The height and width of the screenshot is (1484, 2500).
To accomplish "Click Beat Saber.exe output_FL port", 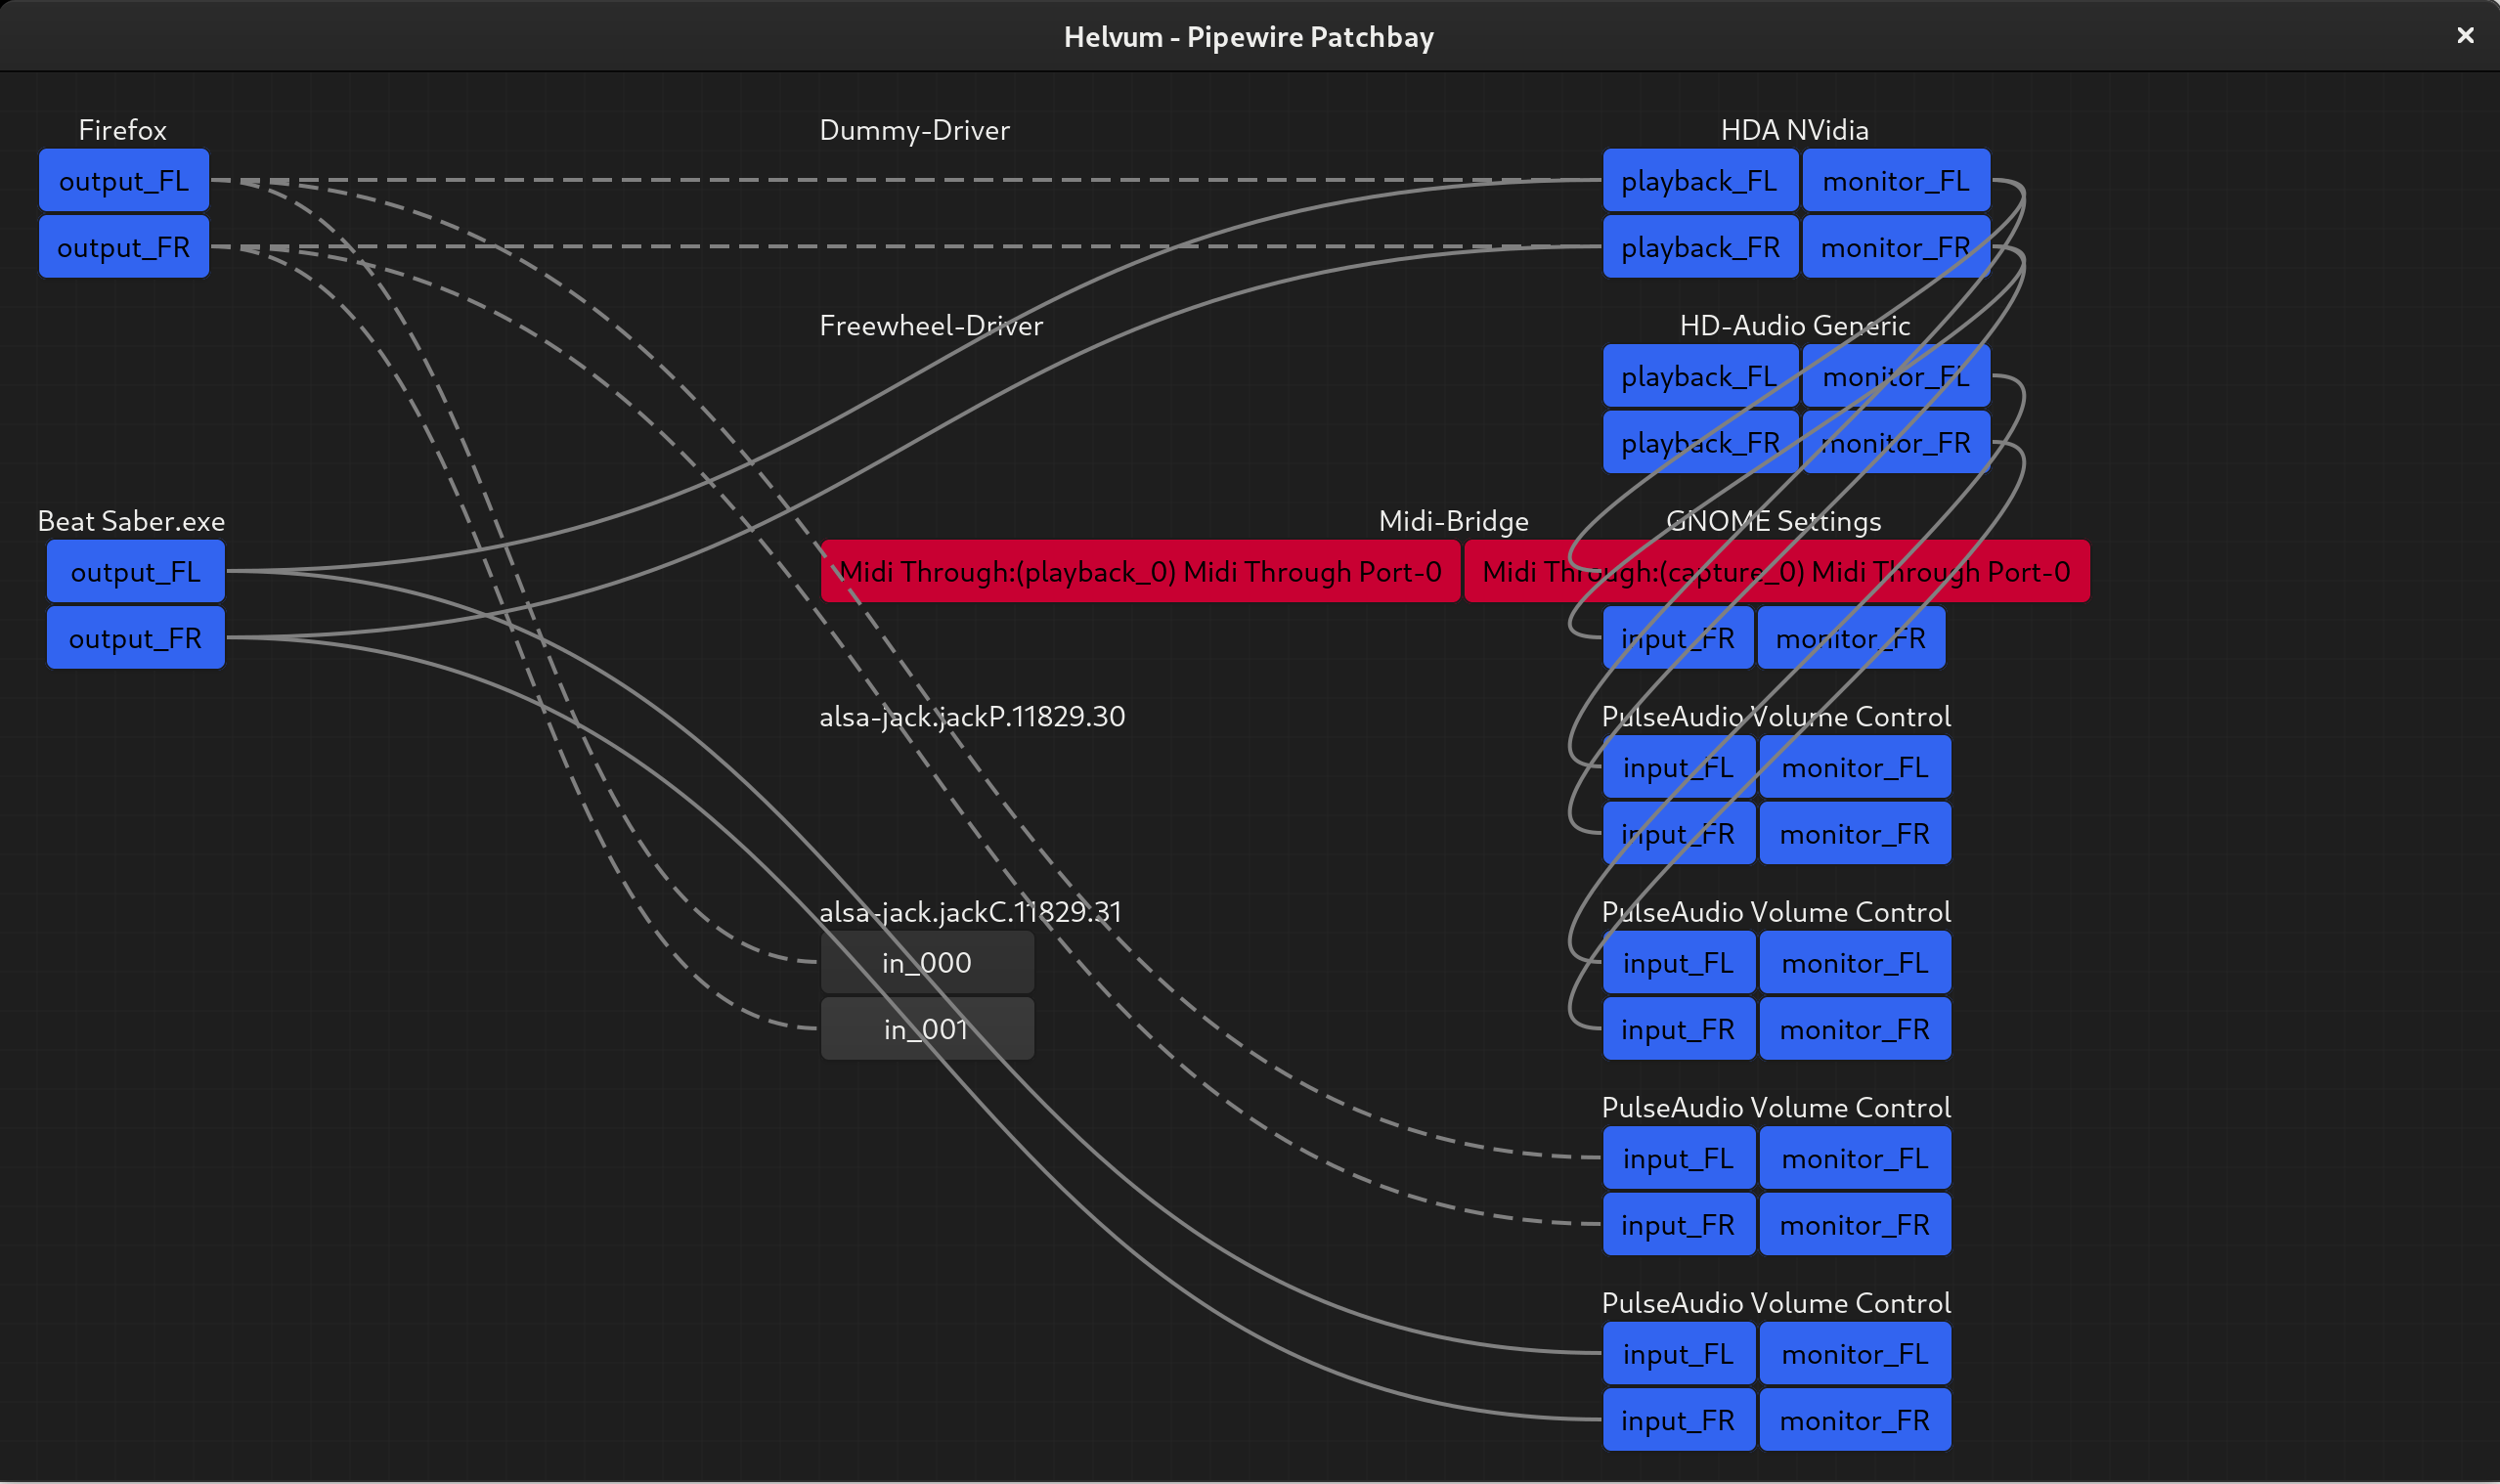I will click(x=135, y=572).
